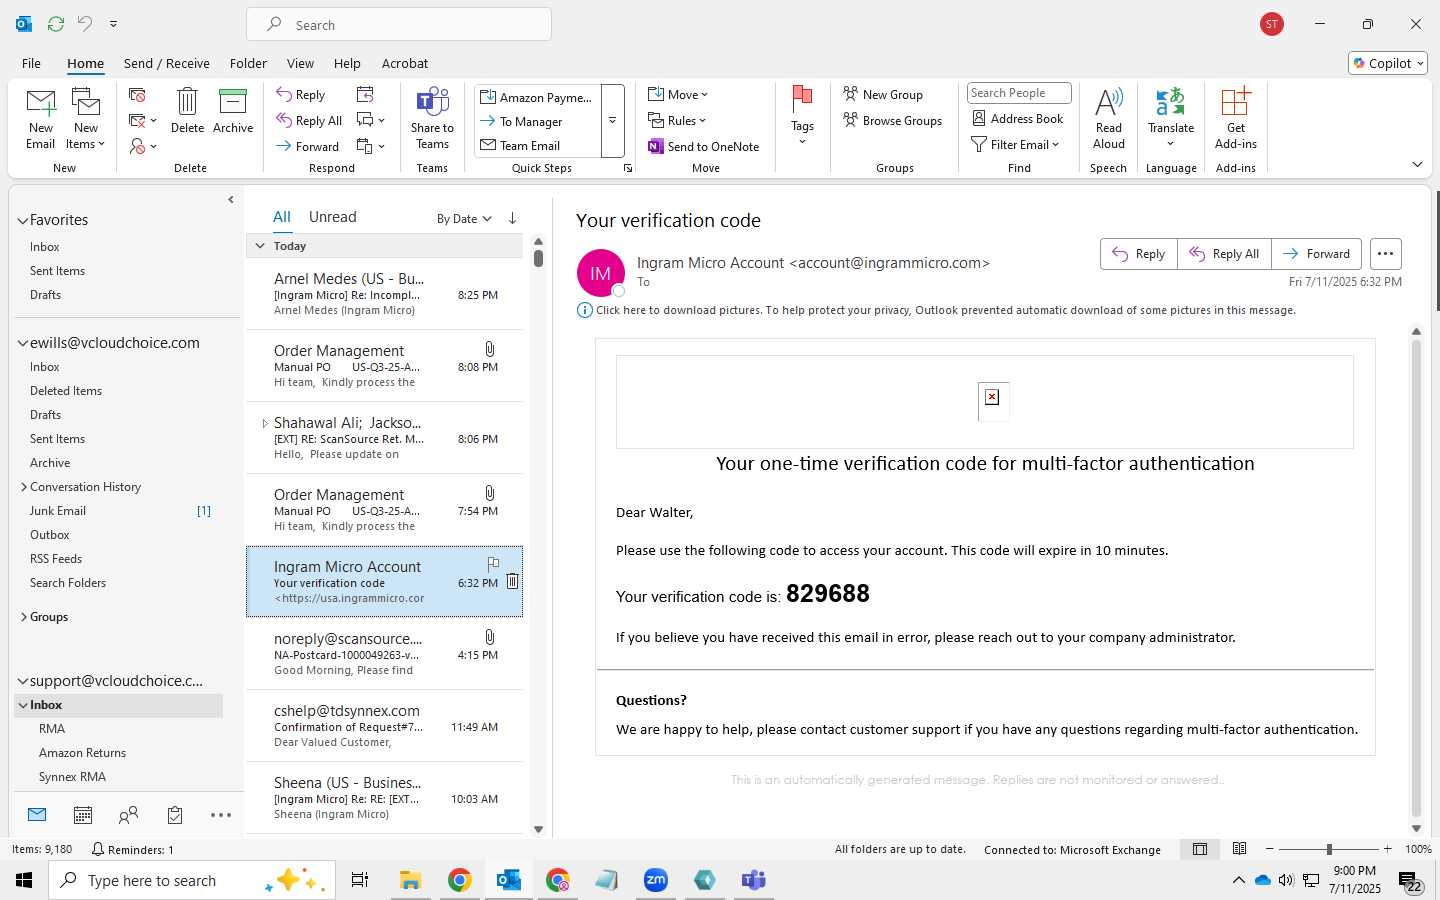Click the Normal view icon in status bar
This screenshot has width=1440, height=900.
1199,849
